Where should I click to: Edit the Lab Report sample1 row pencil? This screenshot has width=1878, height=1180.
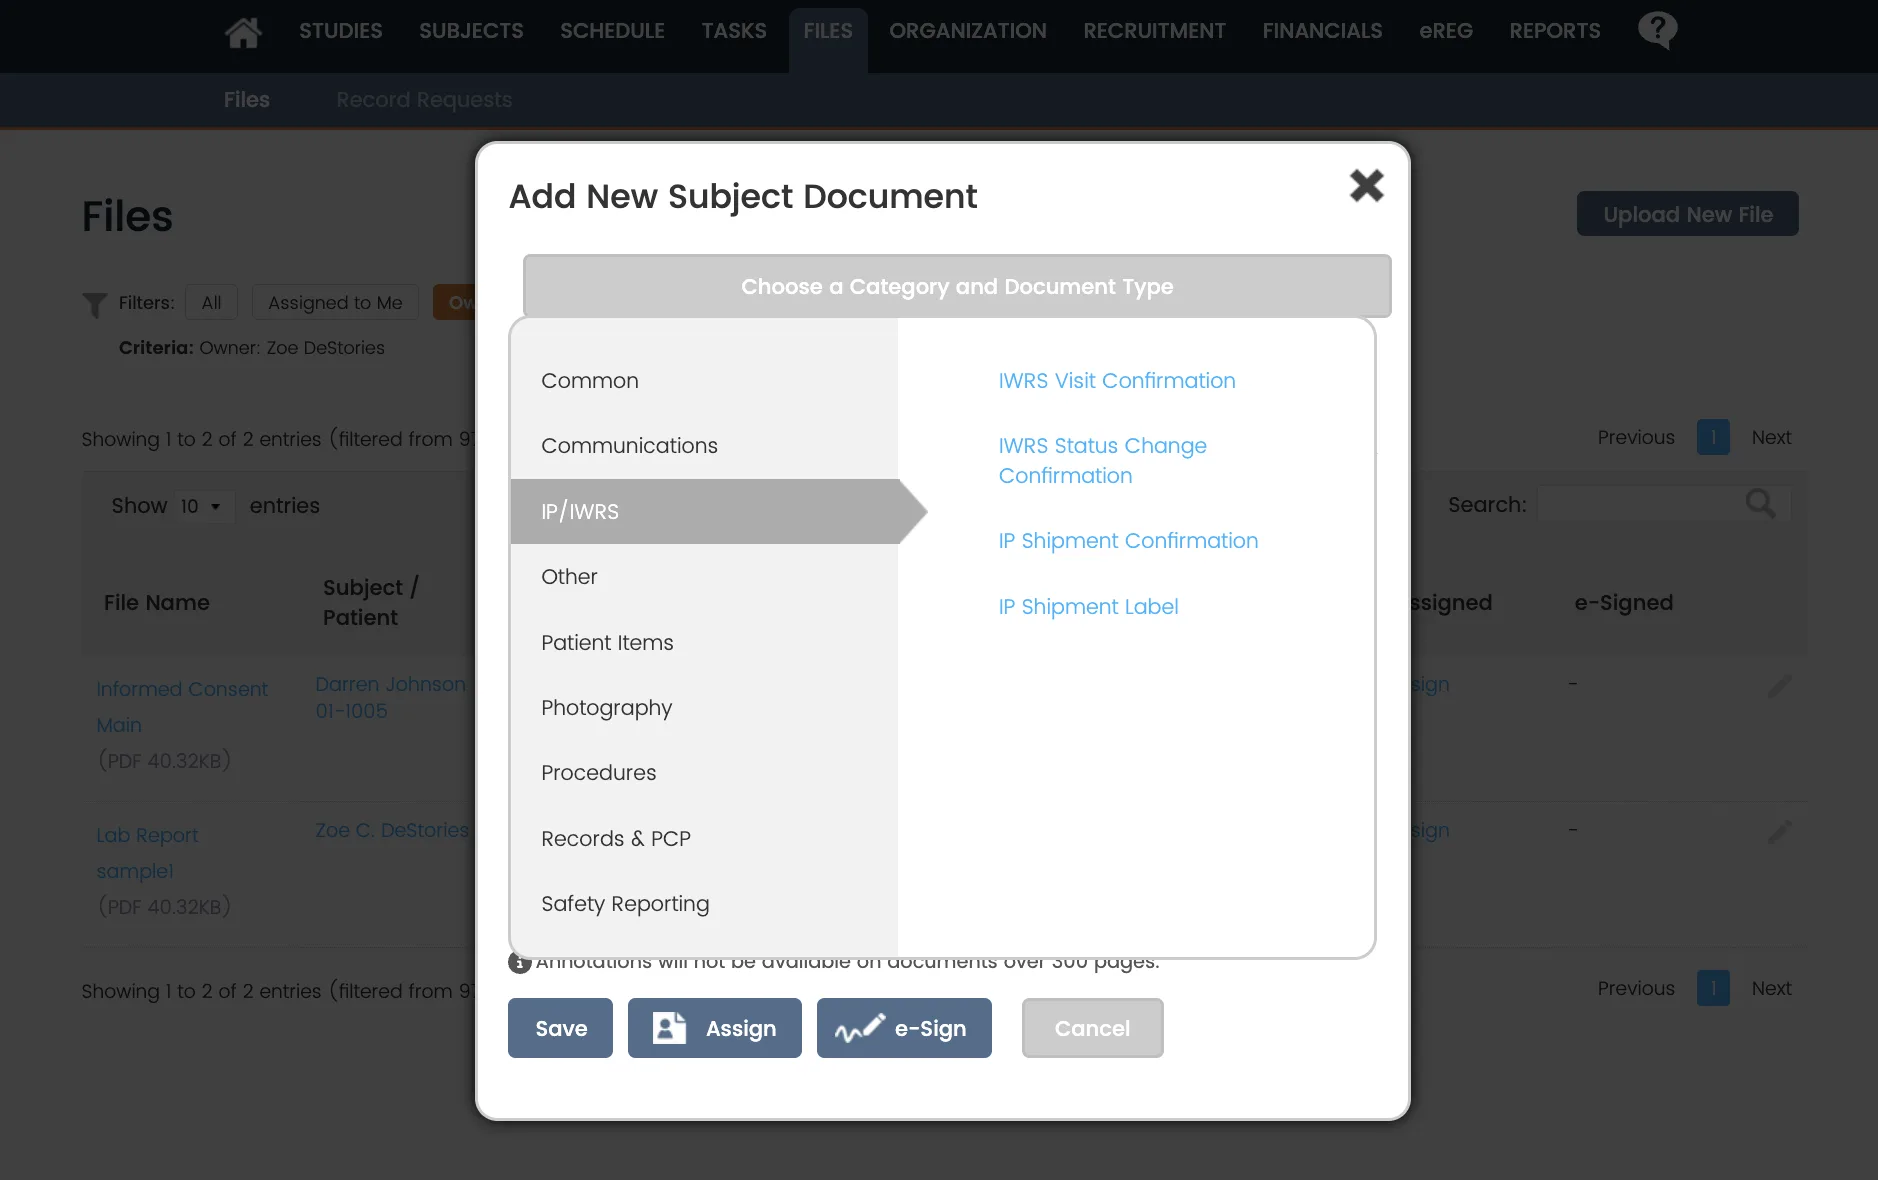(x=1779, y=832)
